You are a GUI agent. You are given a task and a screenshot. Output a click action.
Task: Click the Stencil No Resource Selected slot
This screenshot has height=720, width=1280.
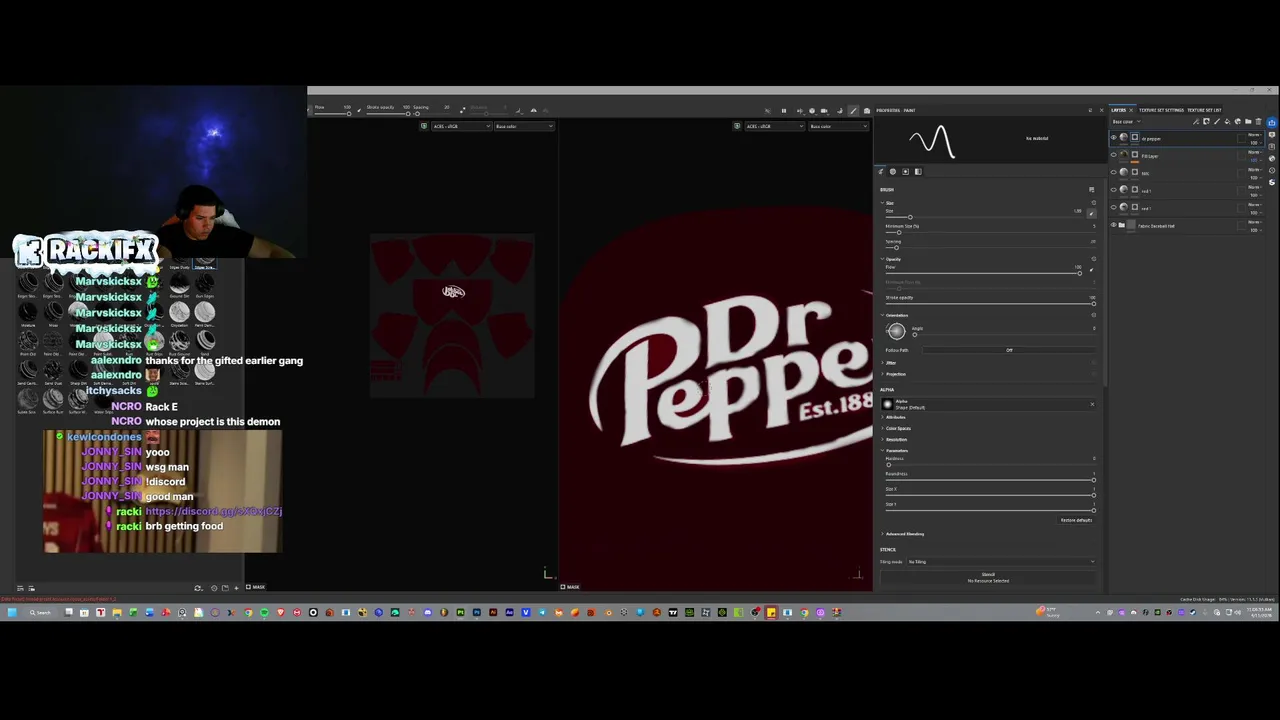(x=988, y=578)
